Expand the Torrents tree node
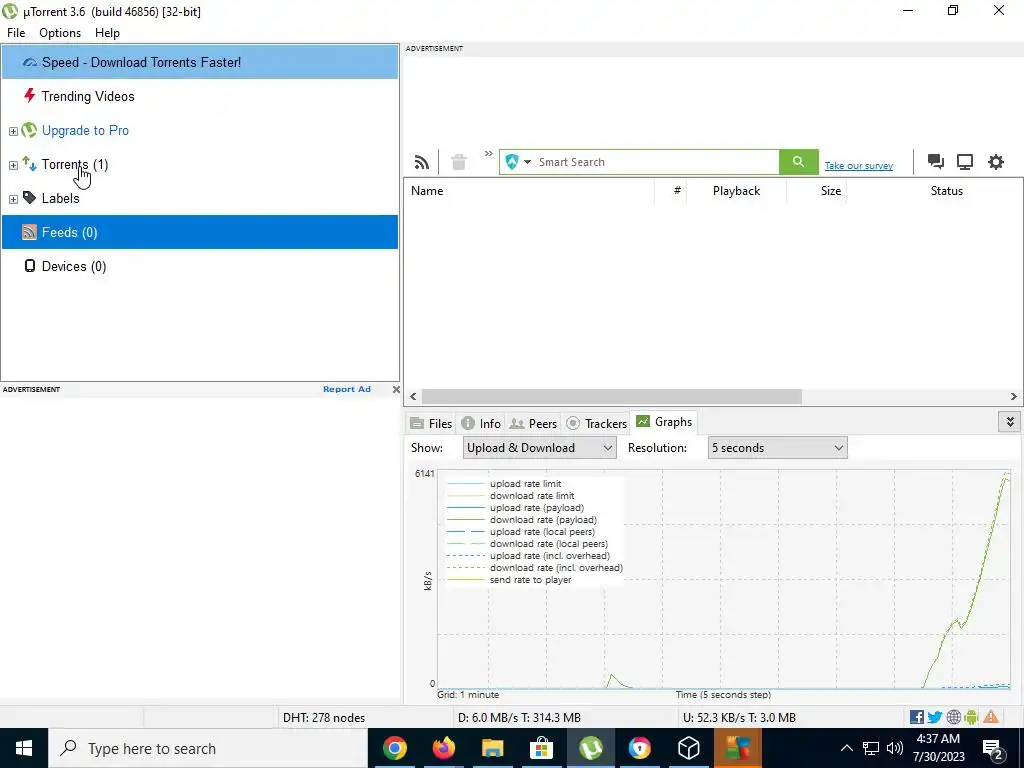The height and width of the screenshot is (768, 1024). (13, 165)
